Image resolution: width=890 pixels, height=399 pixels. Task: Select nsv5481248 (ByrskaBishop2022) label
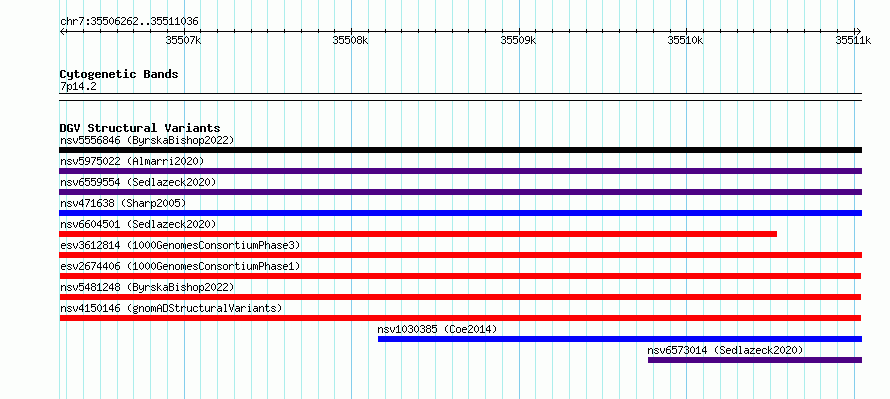(x=147, y=287)
